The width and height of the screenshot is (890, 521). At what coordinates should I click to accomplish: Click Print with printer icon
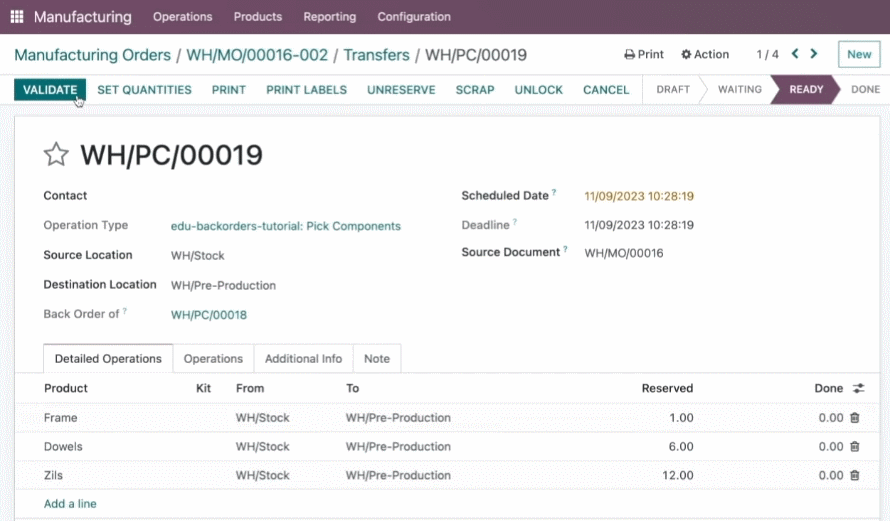(644, 54)
